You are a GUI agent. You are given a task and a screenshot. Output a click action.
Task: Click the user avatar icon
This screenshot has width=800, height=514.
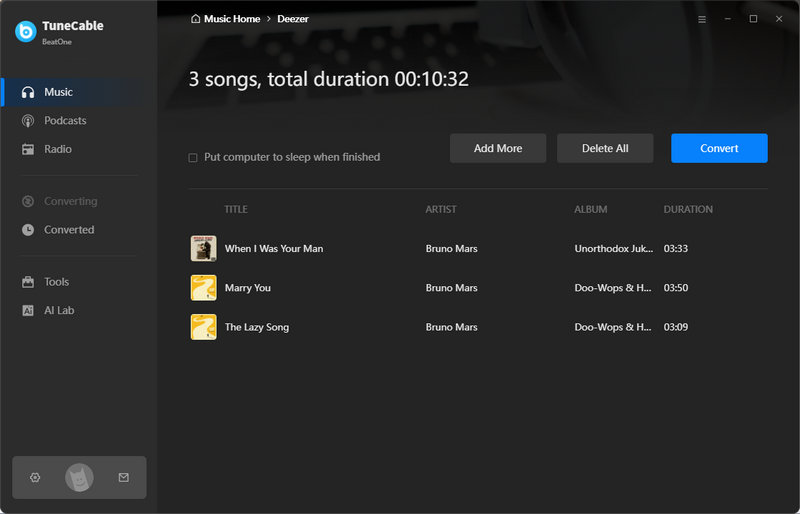[x=79, y=477]
